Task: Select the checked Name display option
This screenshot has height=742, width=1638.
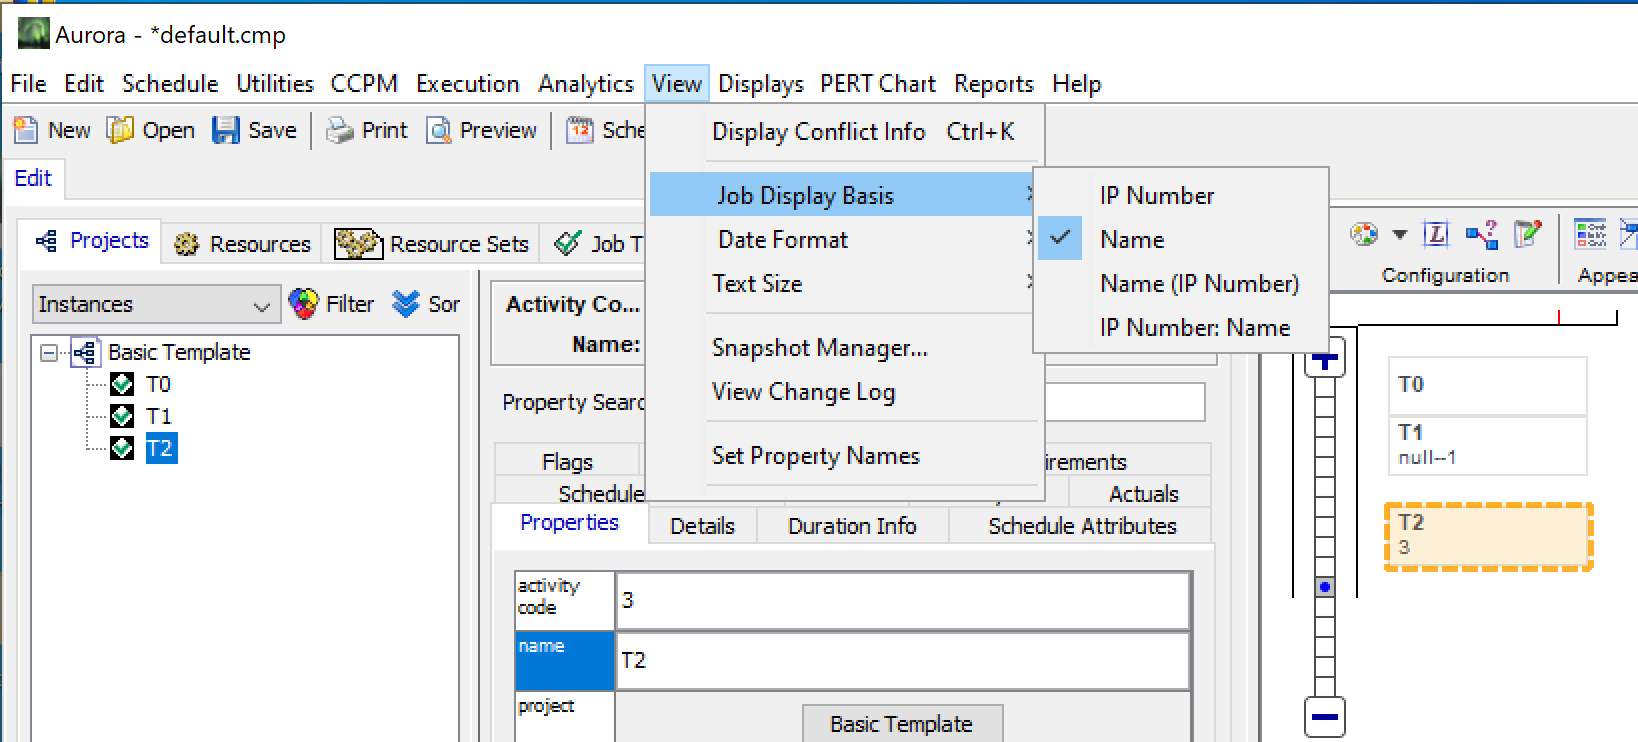Action: click(x=1132, y=240)
